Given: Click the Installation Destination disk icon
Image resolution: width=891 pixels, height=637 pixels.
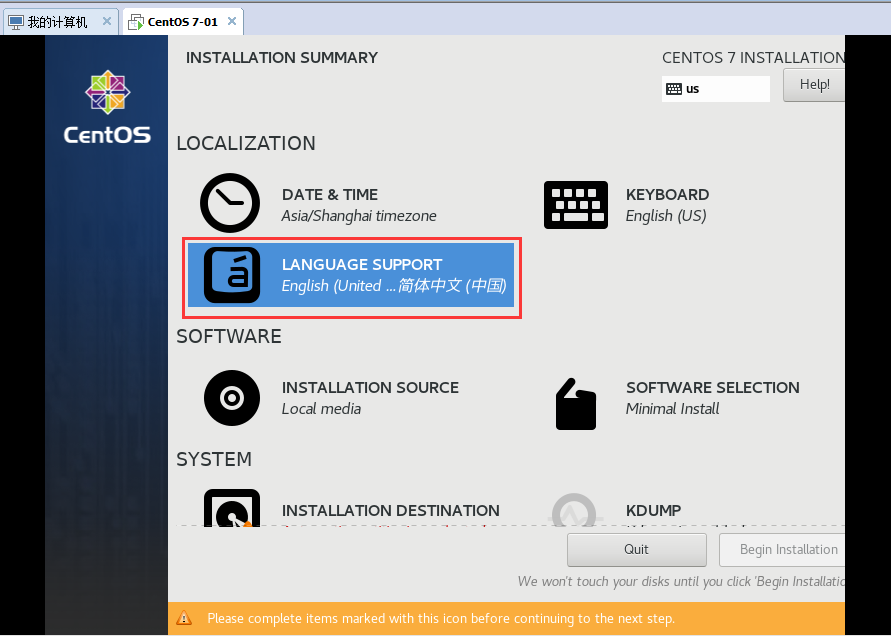Looking at the screenshot, I should click(x=232, y=507).
